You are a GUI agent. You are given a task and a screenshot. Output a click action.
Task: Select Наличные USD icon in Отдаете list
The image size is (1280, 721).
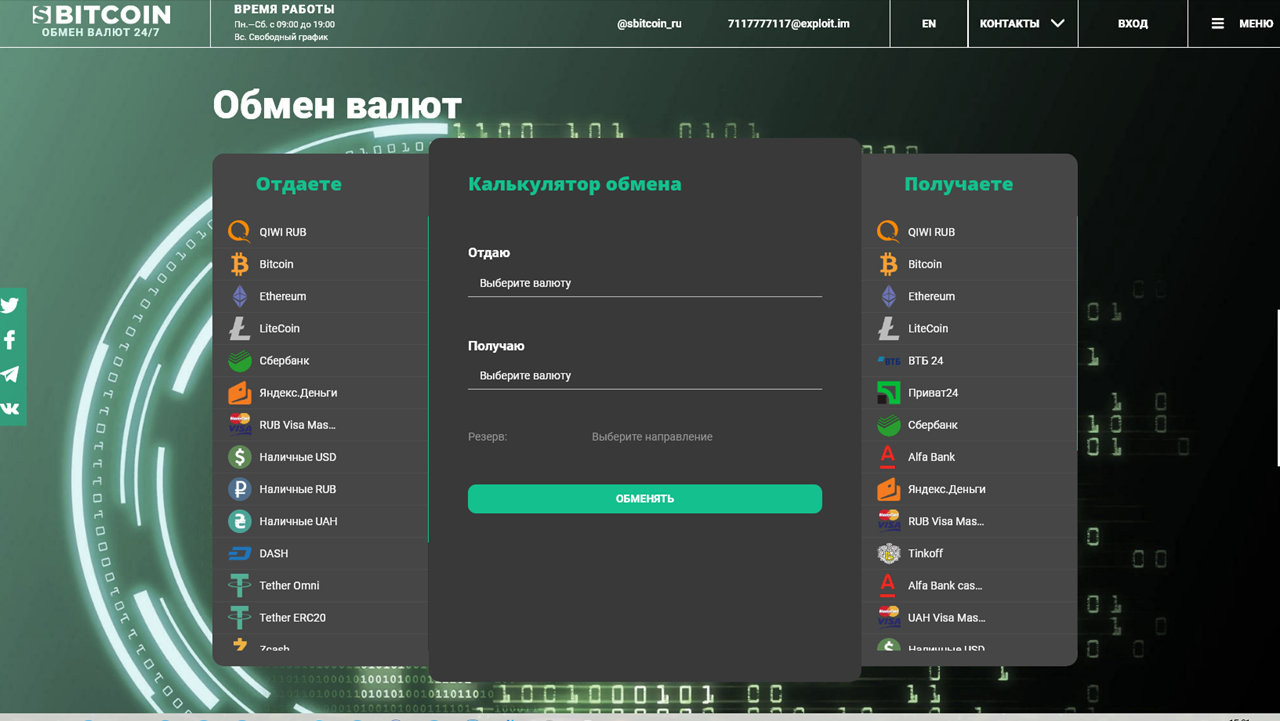click(239, 457)
